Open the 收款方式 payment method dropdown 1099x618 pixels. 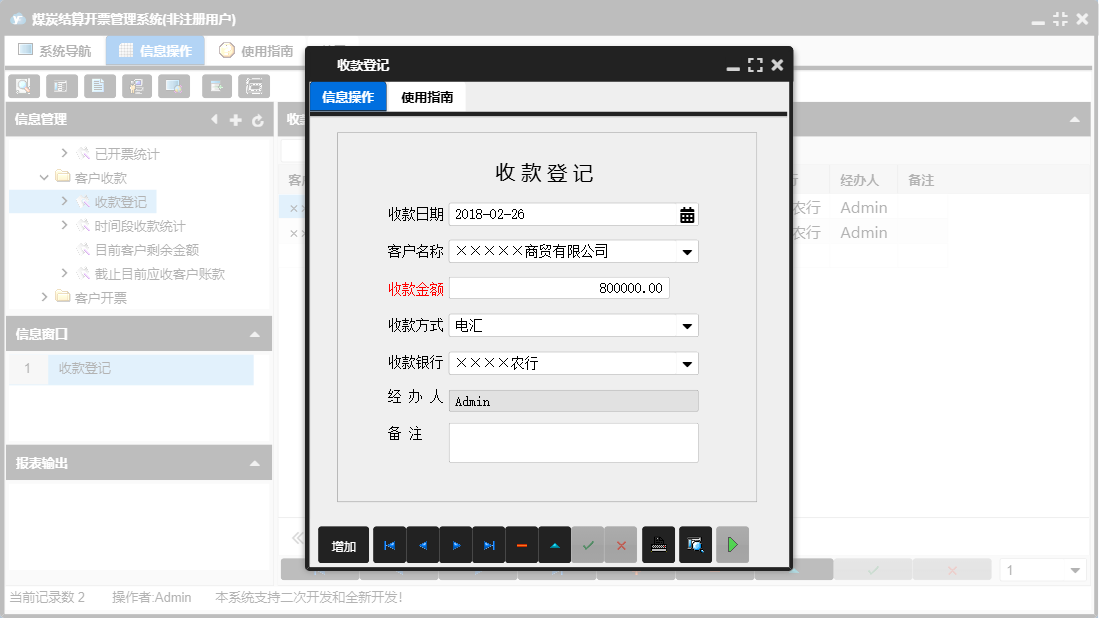686,325
